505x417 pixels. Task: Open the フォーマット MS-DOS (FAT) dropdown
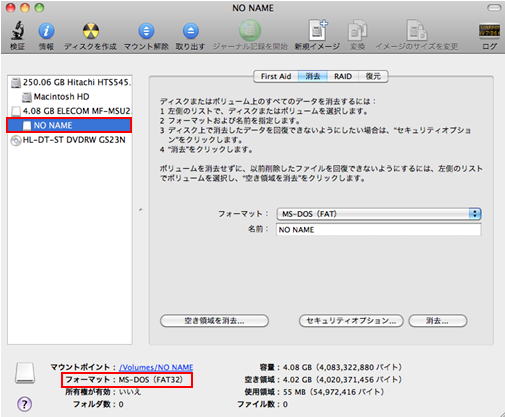coord(379,214)
